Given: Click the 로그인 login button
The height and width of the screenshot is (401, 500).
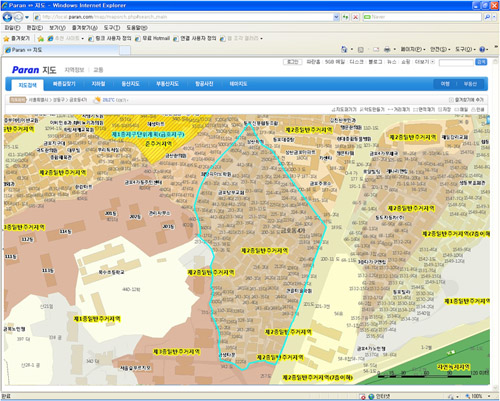Looking at the screenshot, I should pos(292,62).
